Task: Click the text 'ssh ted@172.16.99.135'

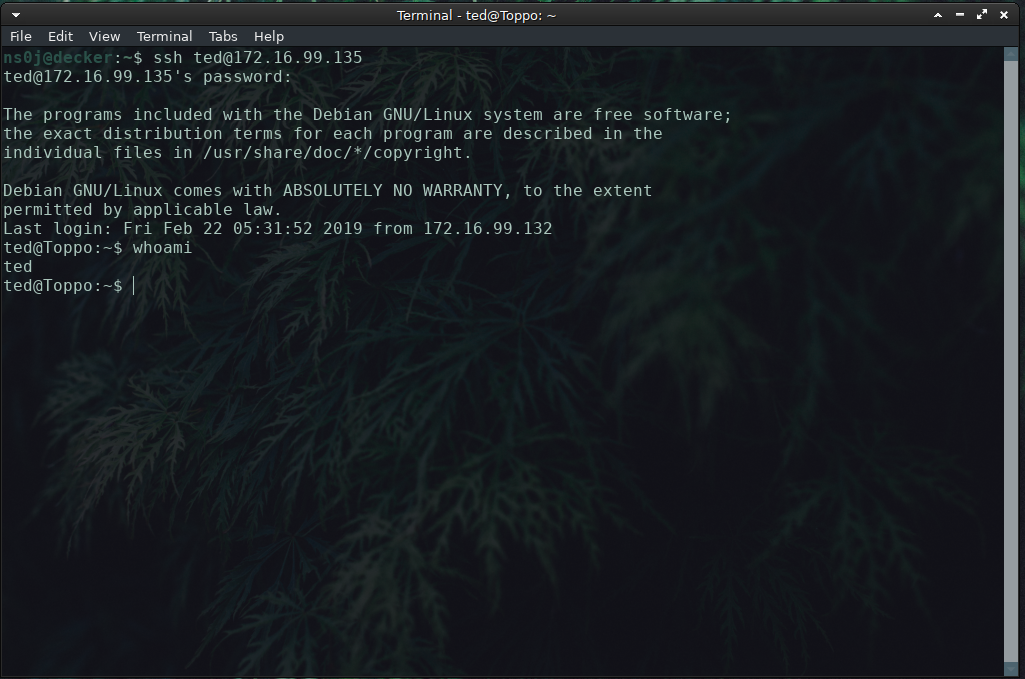Action: click(x=258, y=58)
